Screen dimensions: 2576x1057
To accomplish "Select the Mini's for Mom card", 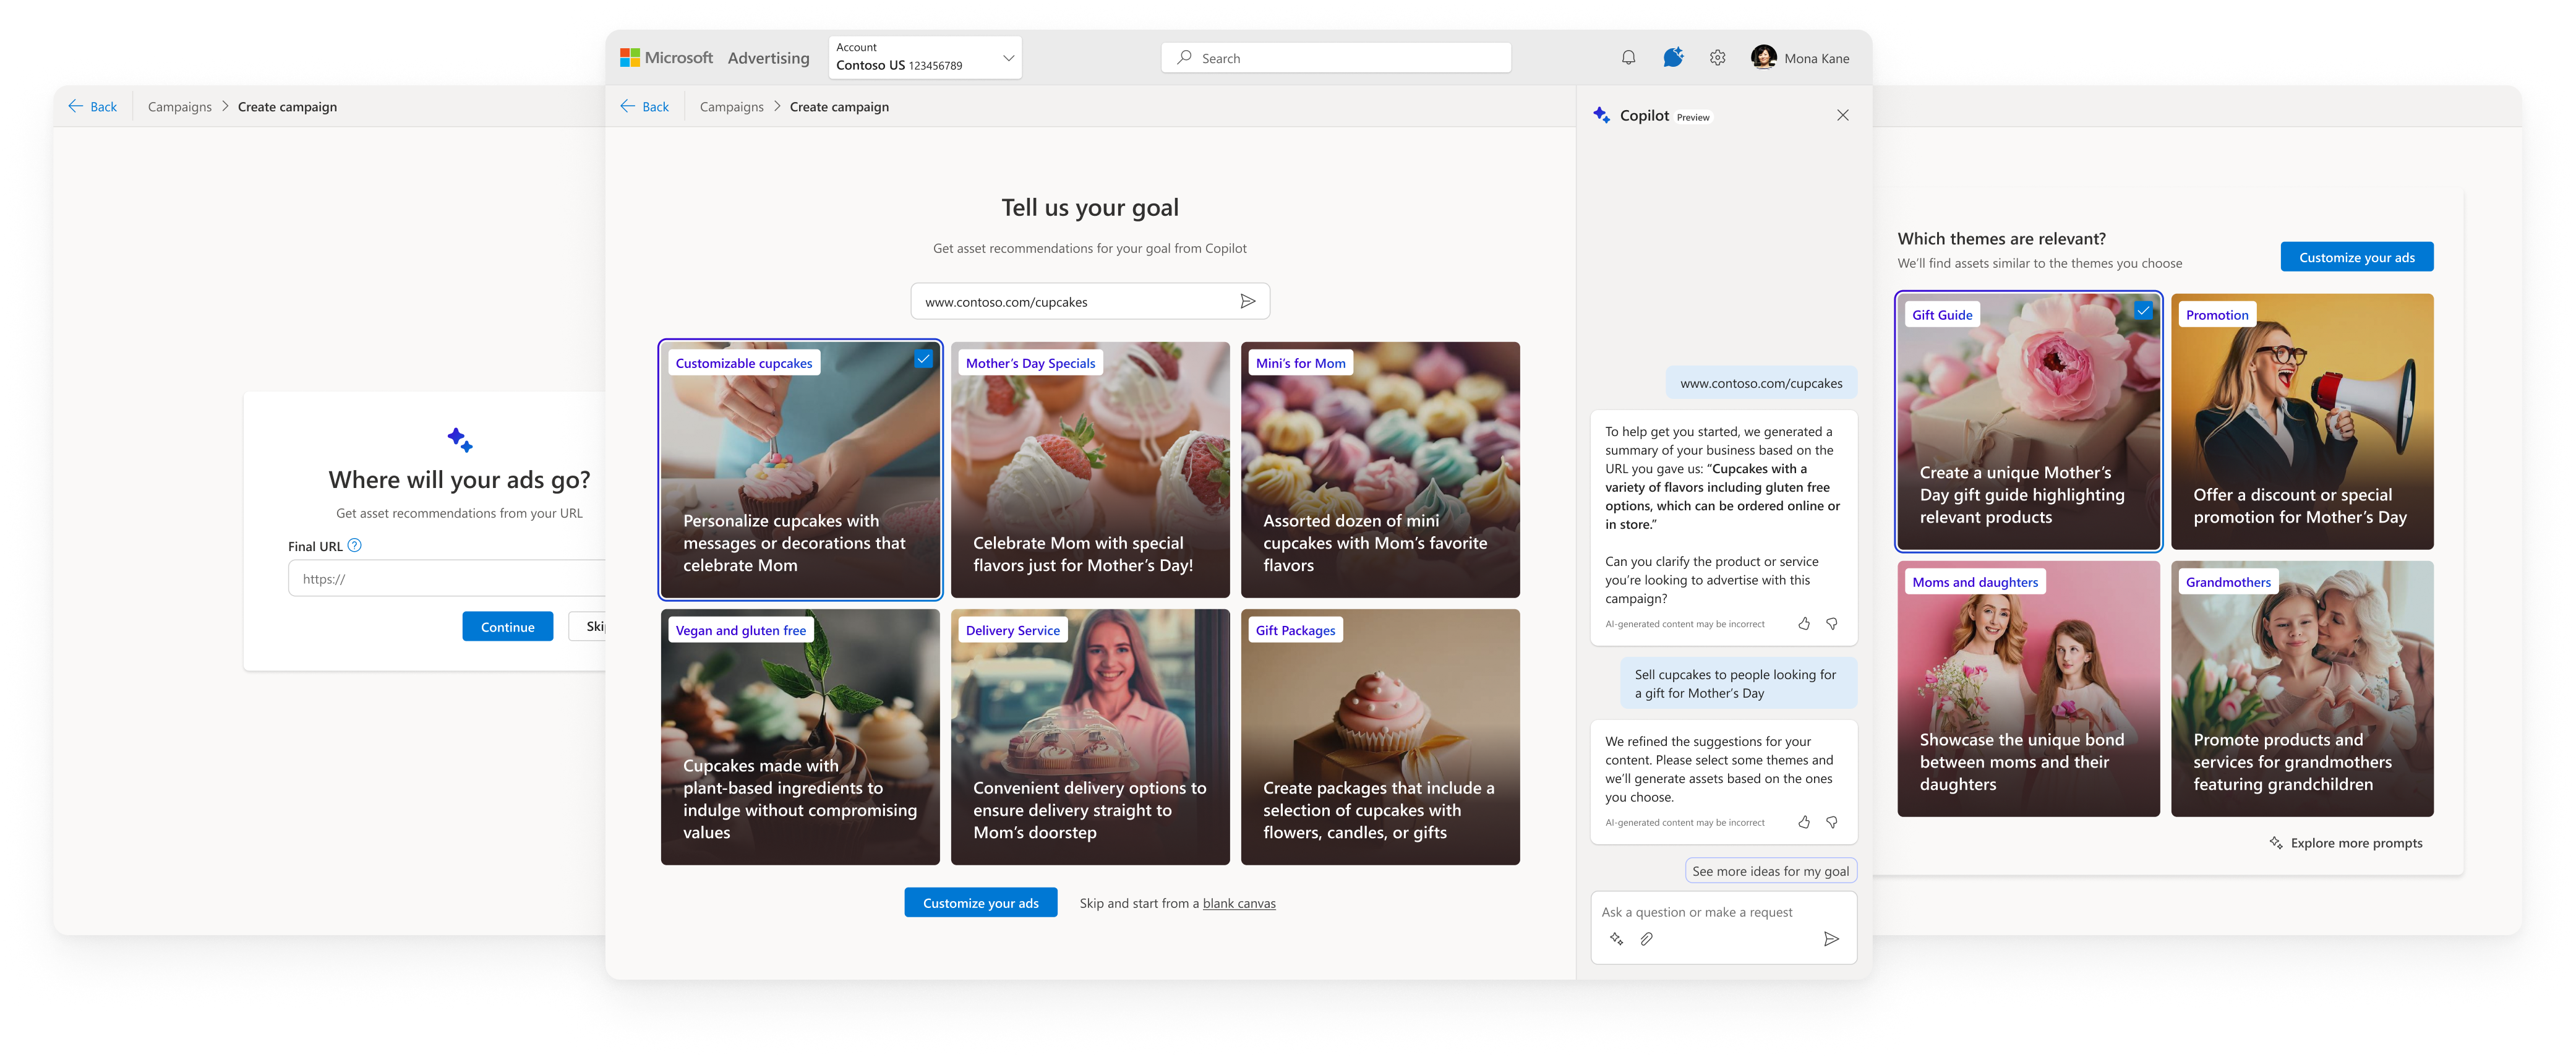I will point(1379,469).
